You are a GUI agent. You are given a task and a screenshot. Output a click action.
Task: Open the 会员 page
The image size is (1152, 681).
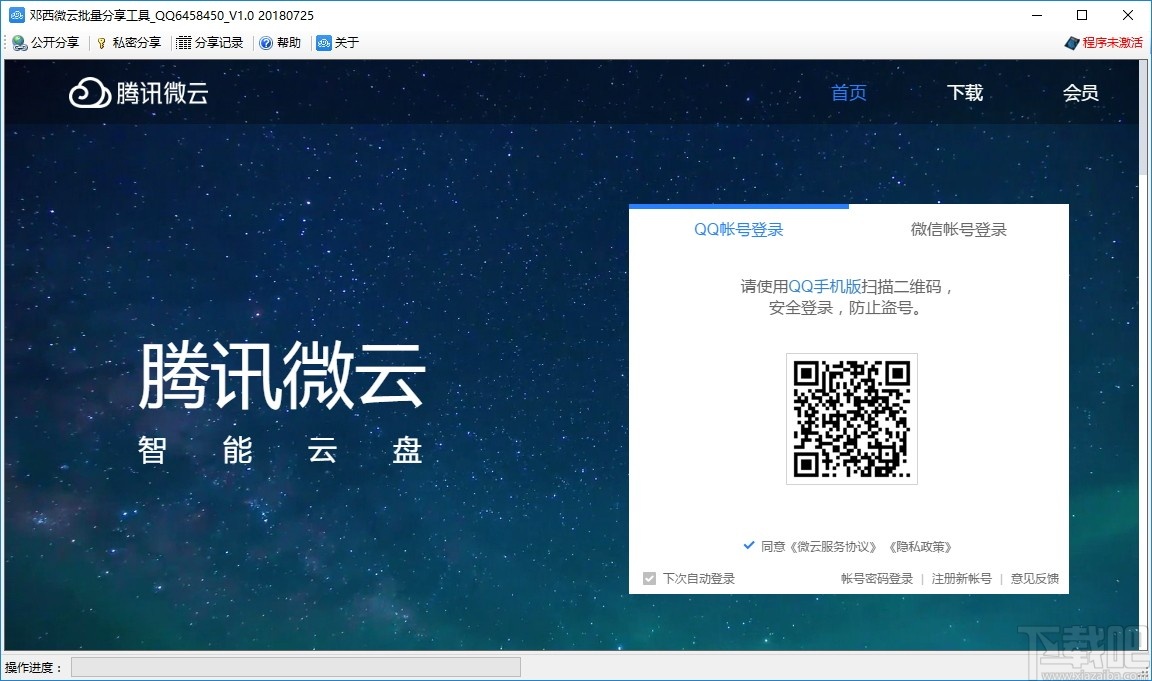pyautogui.click(x=1081, y=93)
